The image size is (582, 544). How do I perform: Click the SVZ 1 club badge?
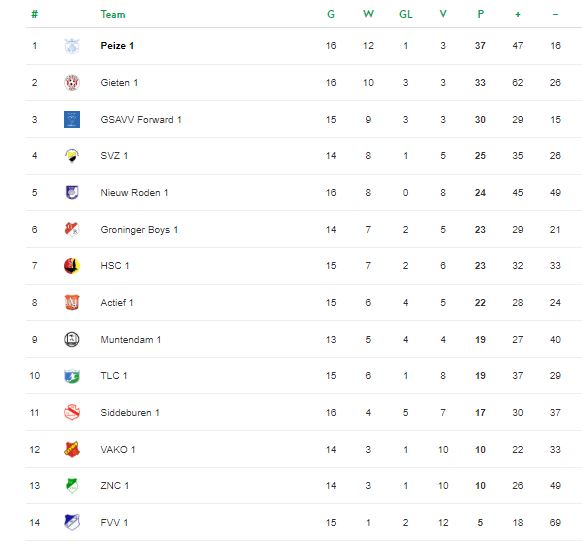(x=72, y=155)
